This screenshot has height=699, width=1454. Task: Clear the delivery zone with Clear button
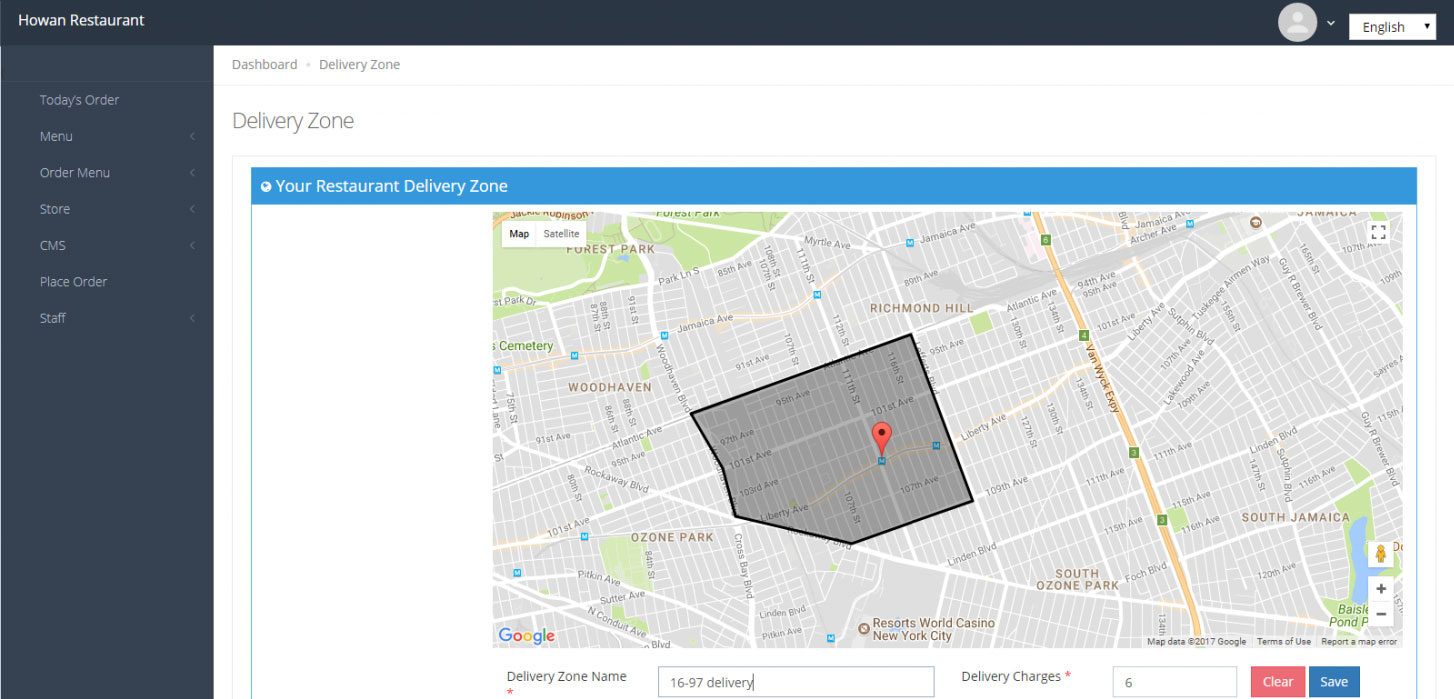pos(1278,682)
